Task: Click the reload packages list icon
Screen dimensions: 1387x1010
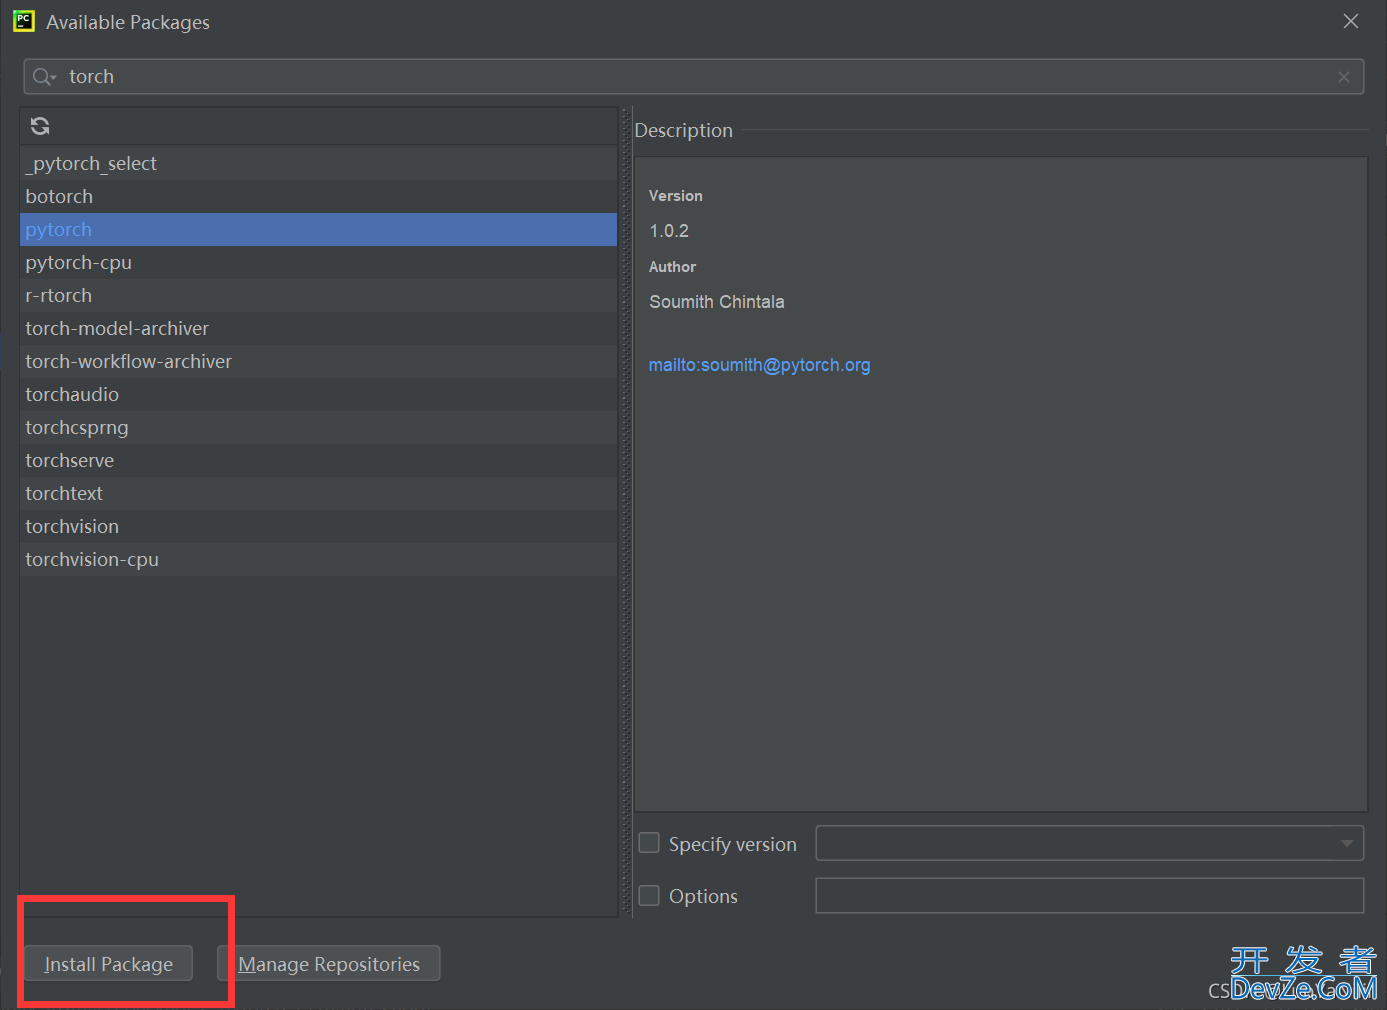Action: (40, 126)
